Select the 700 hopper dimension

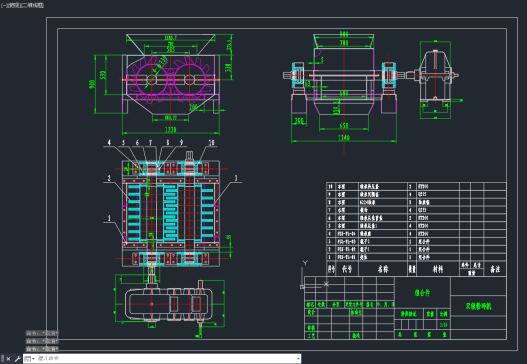click(x=343, y=43)
